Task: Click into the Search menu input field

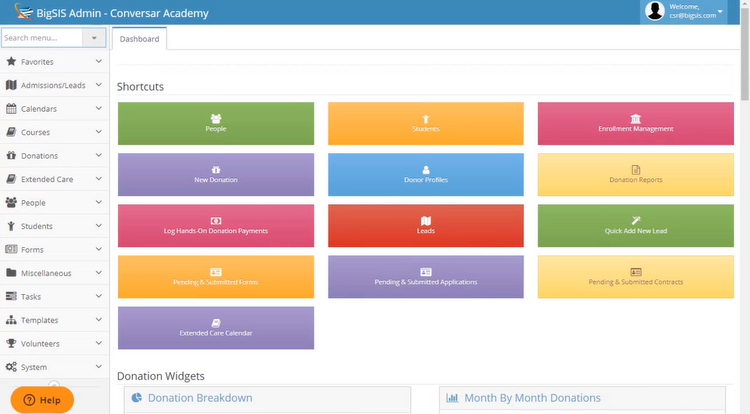Action: [x=40, y=38]
